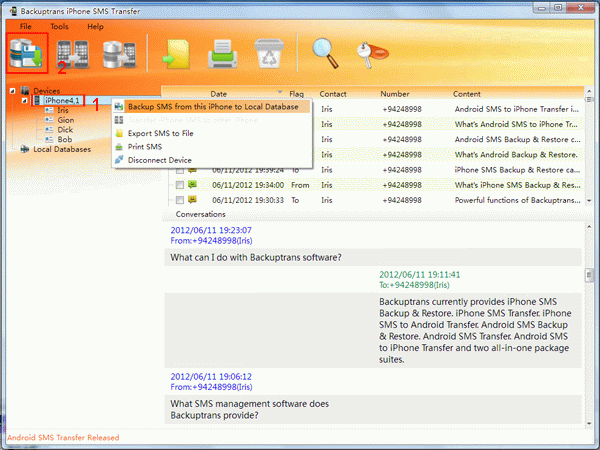Open the File menu
600x450 pixels.
tap(26, 26)
